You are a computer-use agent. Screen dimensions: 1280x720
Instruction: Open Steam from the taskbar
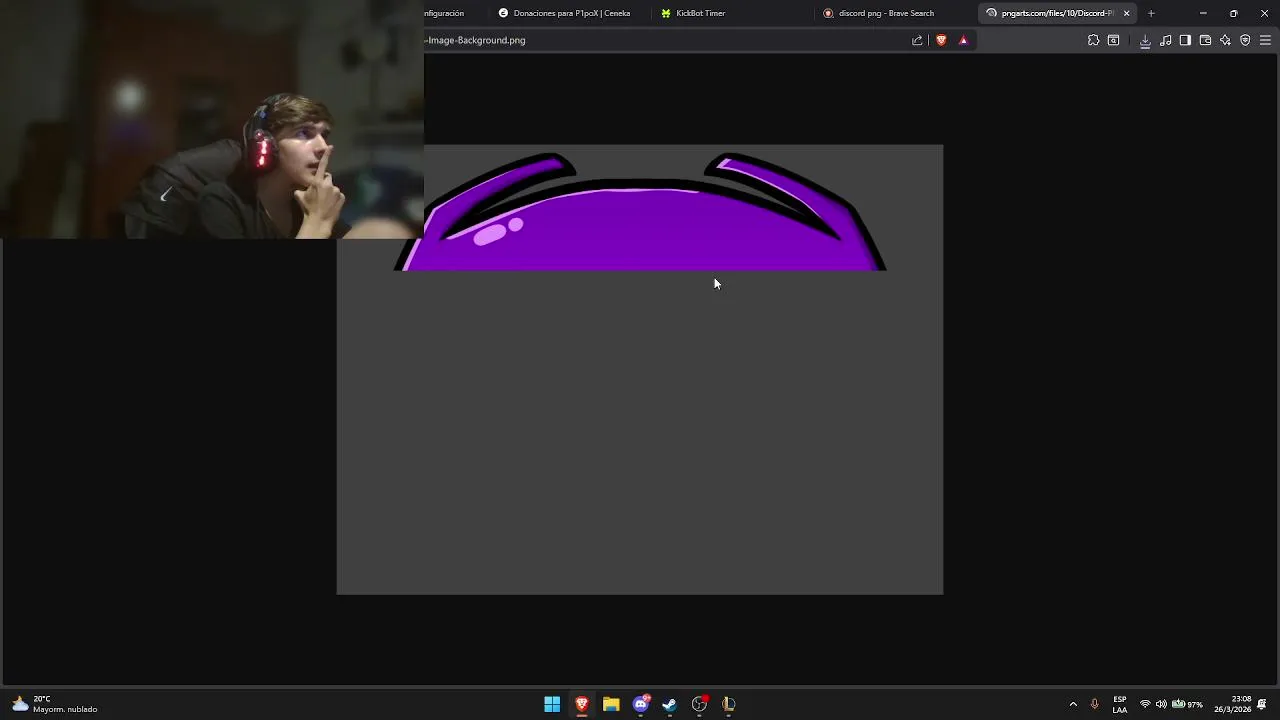670,704
